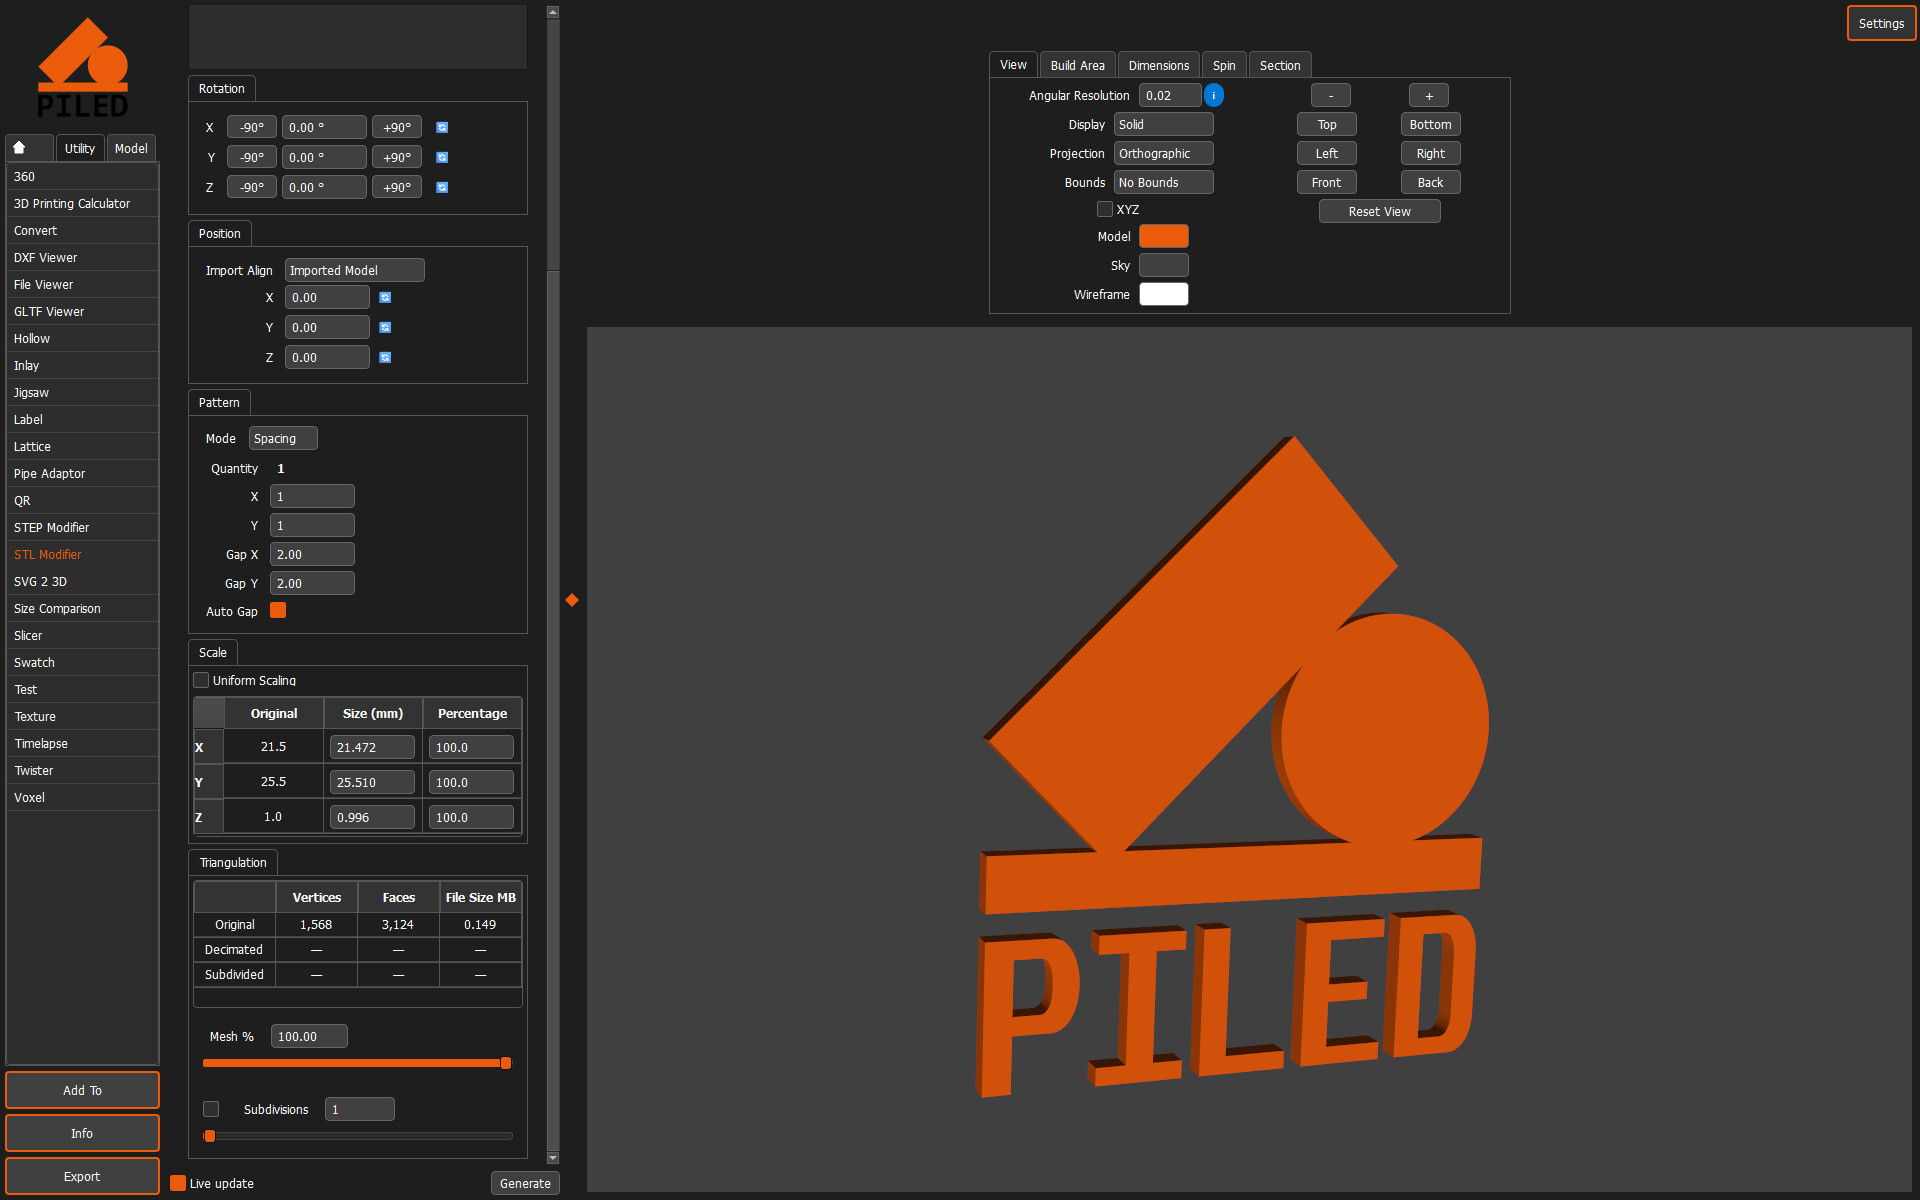This screenshot has height=1200, width=1920.
Task: Open the Dimensions tab
Action: pos(1159,66)
